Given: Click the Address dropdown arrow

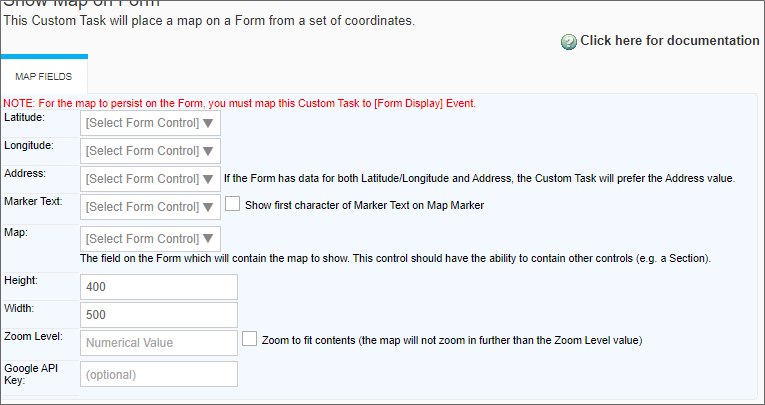Looking at the screenshot, I should click(x=208, y=179).
